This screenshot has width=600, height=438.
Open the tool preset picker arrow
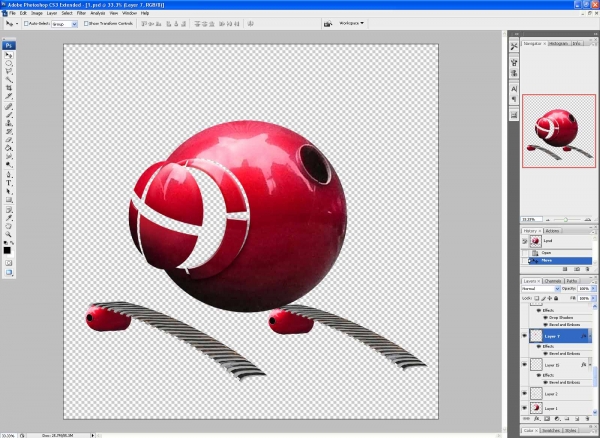pyautogui.click(x=16, y=24)
